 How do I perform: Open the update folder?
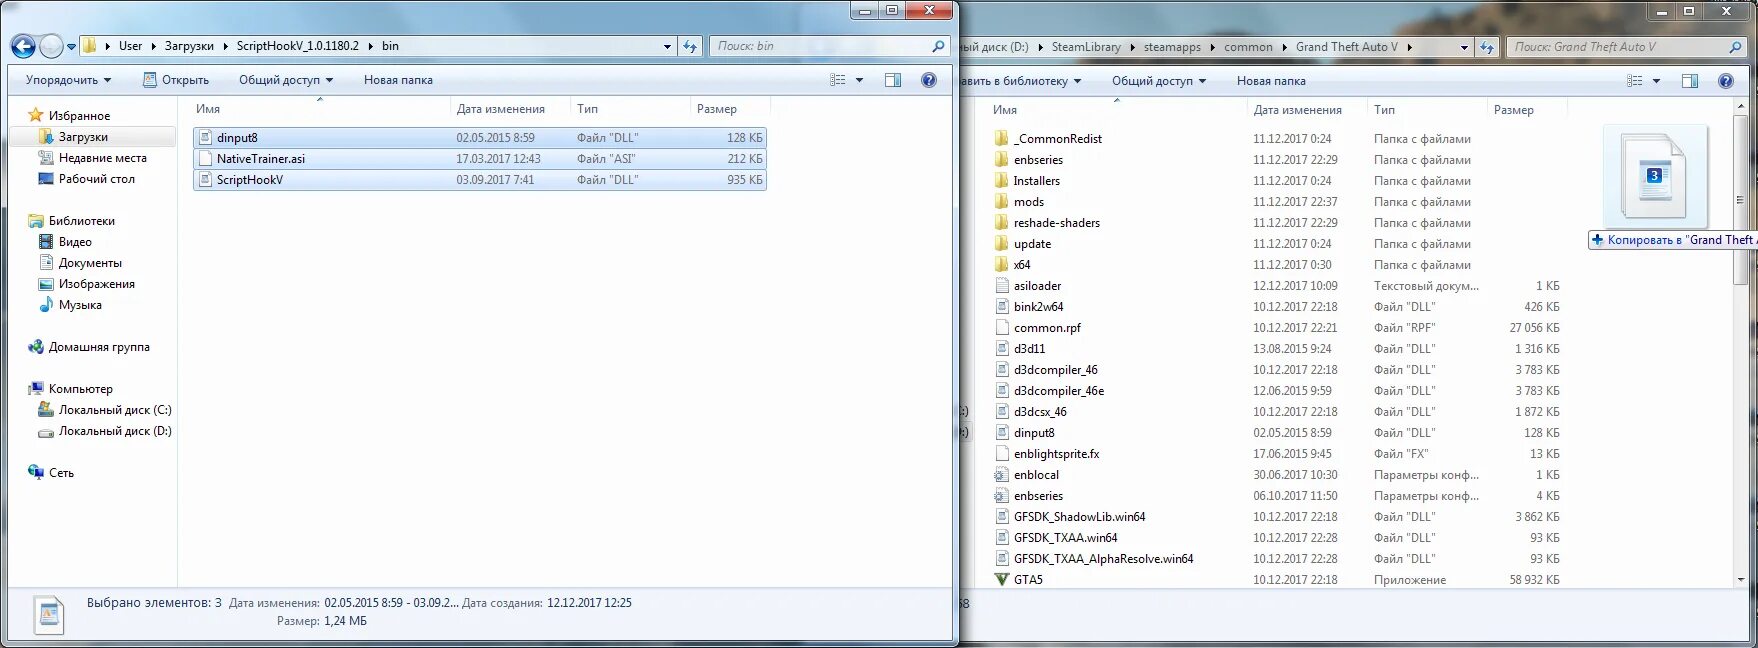click(x=1032, y=244)
